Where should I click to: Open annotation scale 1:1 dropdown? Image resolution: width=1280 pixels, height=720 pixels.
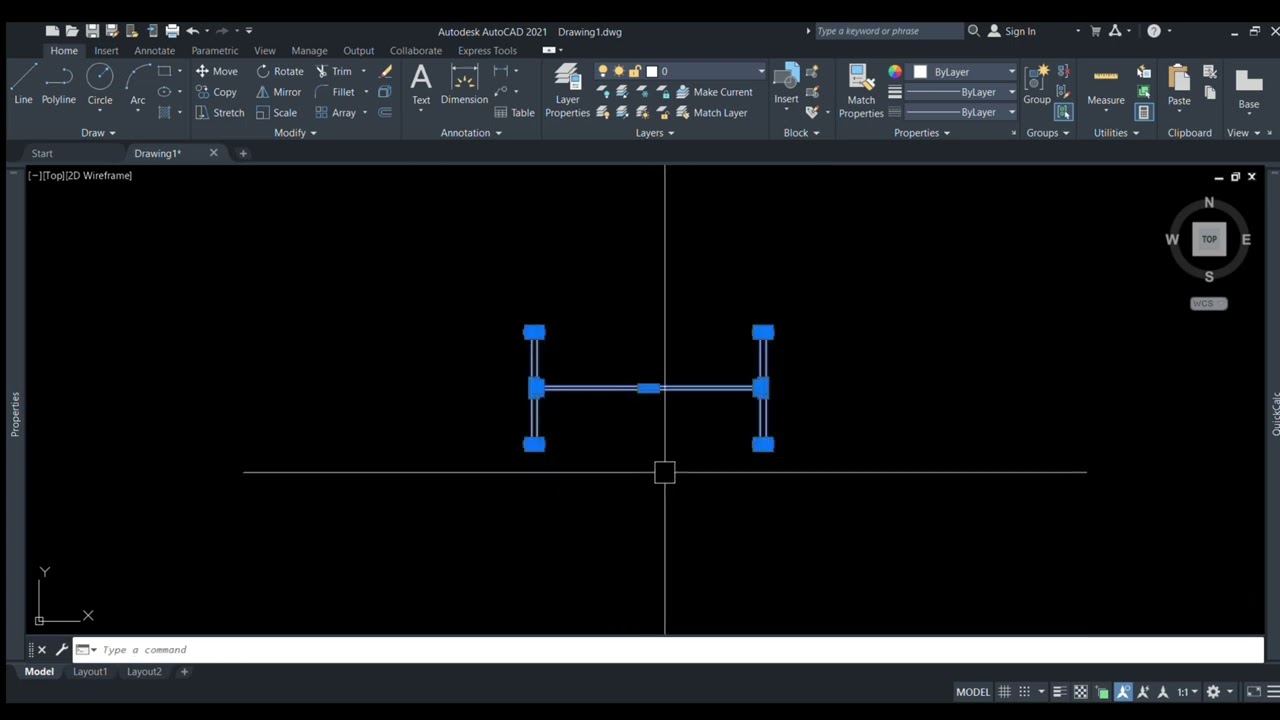pos(1187,692)
